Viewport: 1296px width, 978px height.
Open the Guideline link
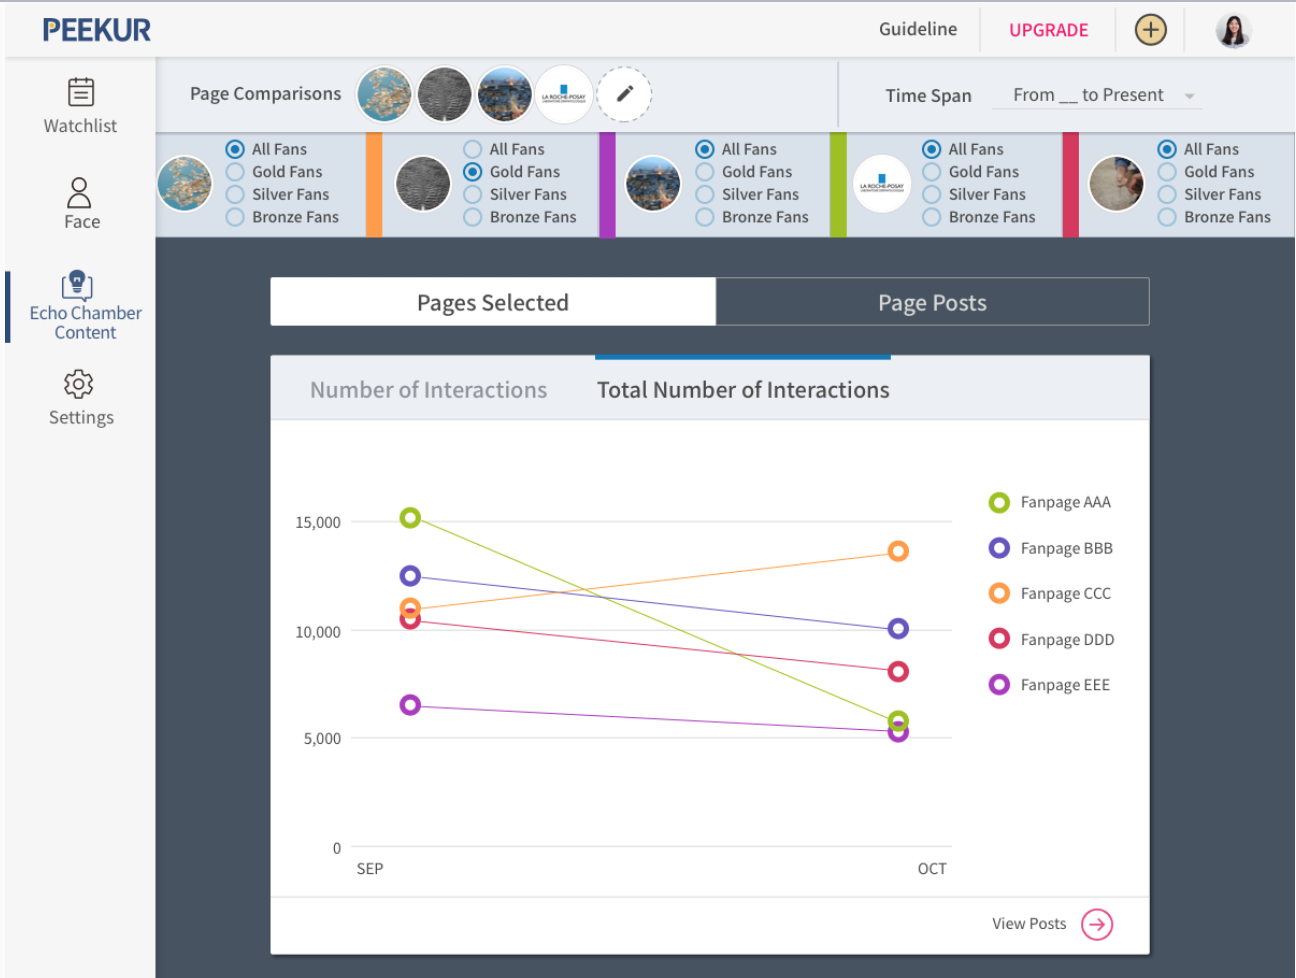pyautogui.click(x=918, y=30)
